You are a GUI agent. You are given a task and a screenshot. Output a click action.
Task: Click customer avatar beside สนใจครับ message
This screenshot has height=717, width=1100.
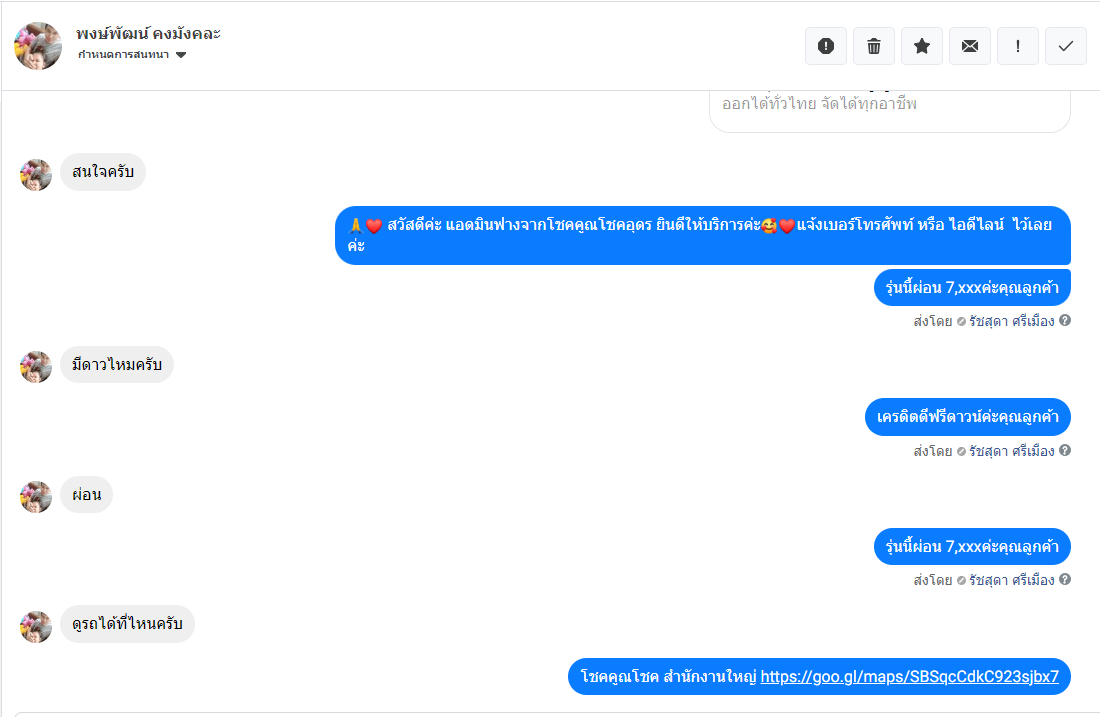[36, 175]
